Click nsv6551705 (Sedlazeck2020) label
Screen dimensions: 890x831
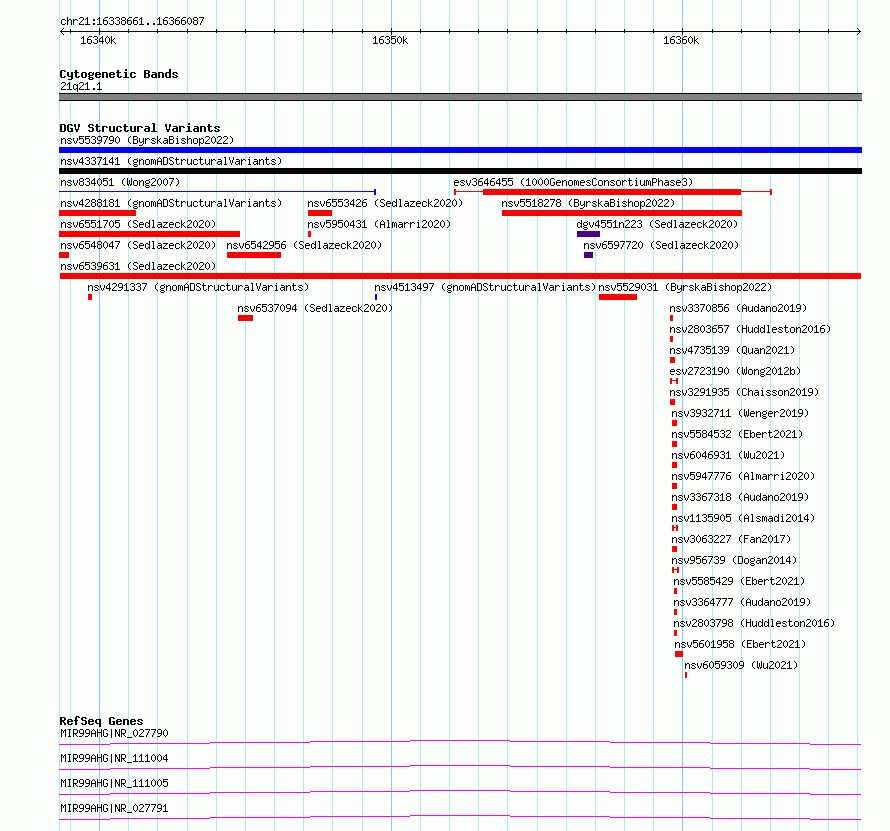tap(138, 224)
